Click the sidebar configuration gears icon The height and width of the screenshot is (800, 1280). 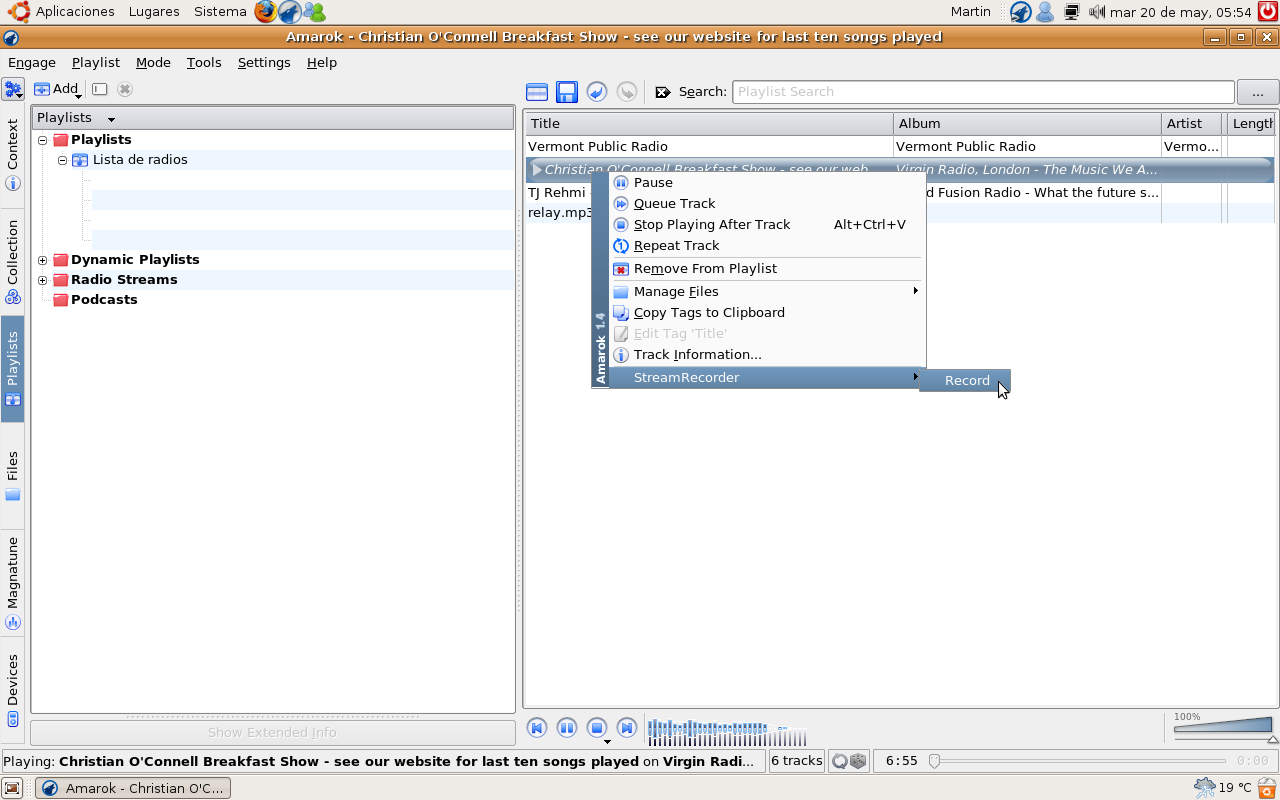[x=13, y=89]
